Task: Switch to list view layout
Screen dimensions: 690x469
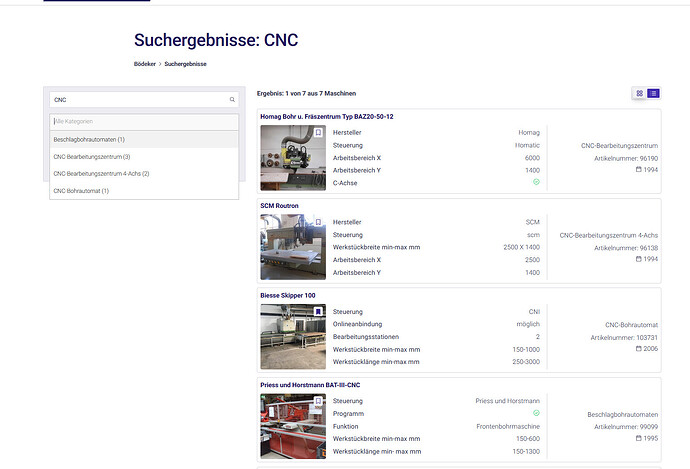Action: 653,93
